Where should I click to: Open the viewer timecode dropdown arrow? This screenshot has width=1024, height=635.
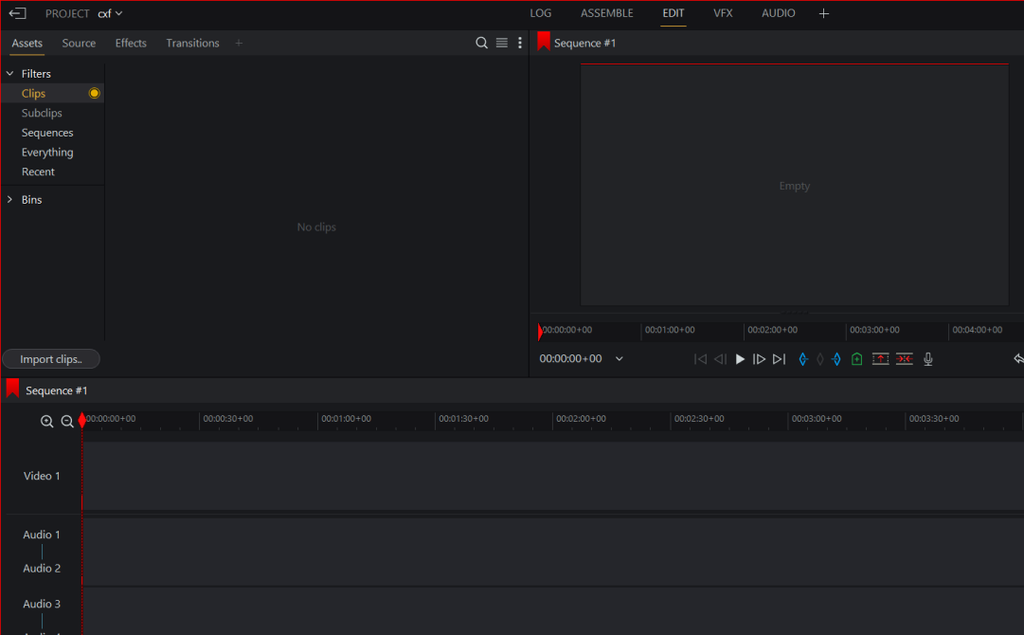click(619, 359)
